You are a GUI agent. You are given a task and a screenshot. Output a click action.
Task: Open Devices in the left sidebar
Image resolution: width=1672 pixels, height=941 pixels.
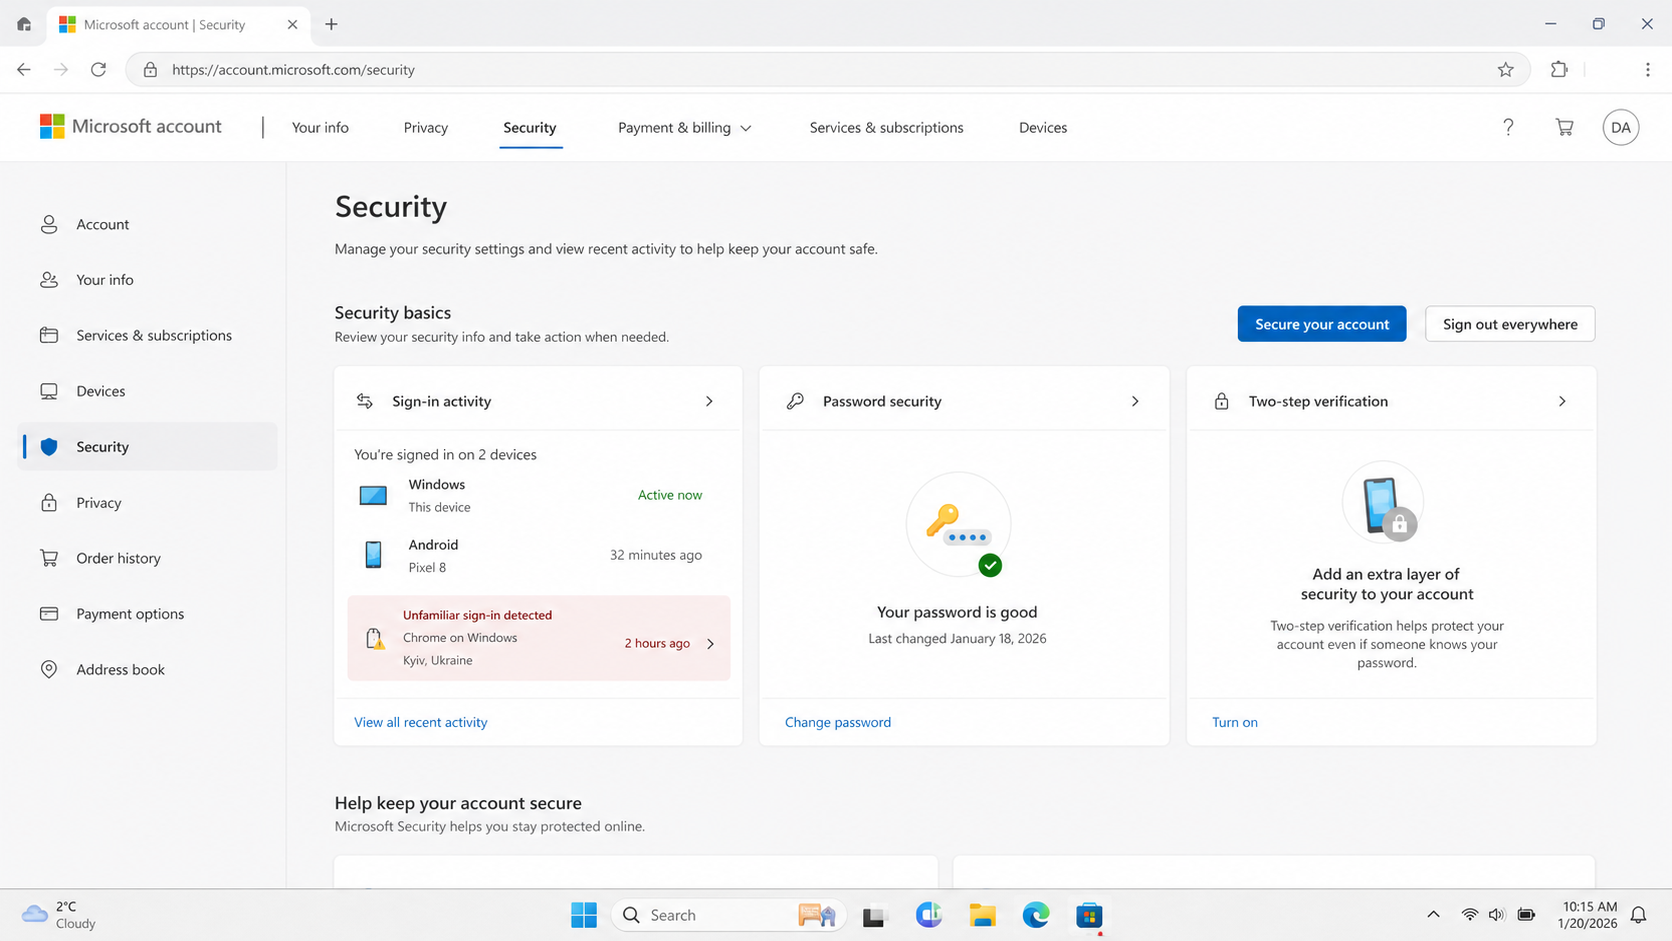148,391
